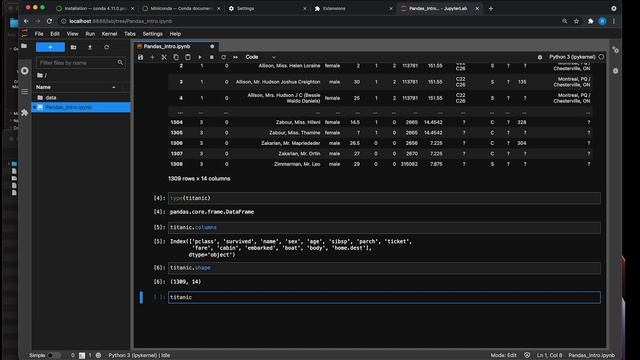Create a new folder in file browser

[x=73, y=47]
